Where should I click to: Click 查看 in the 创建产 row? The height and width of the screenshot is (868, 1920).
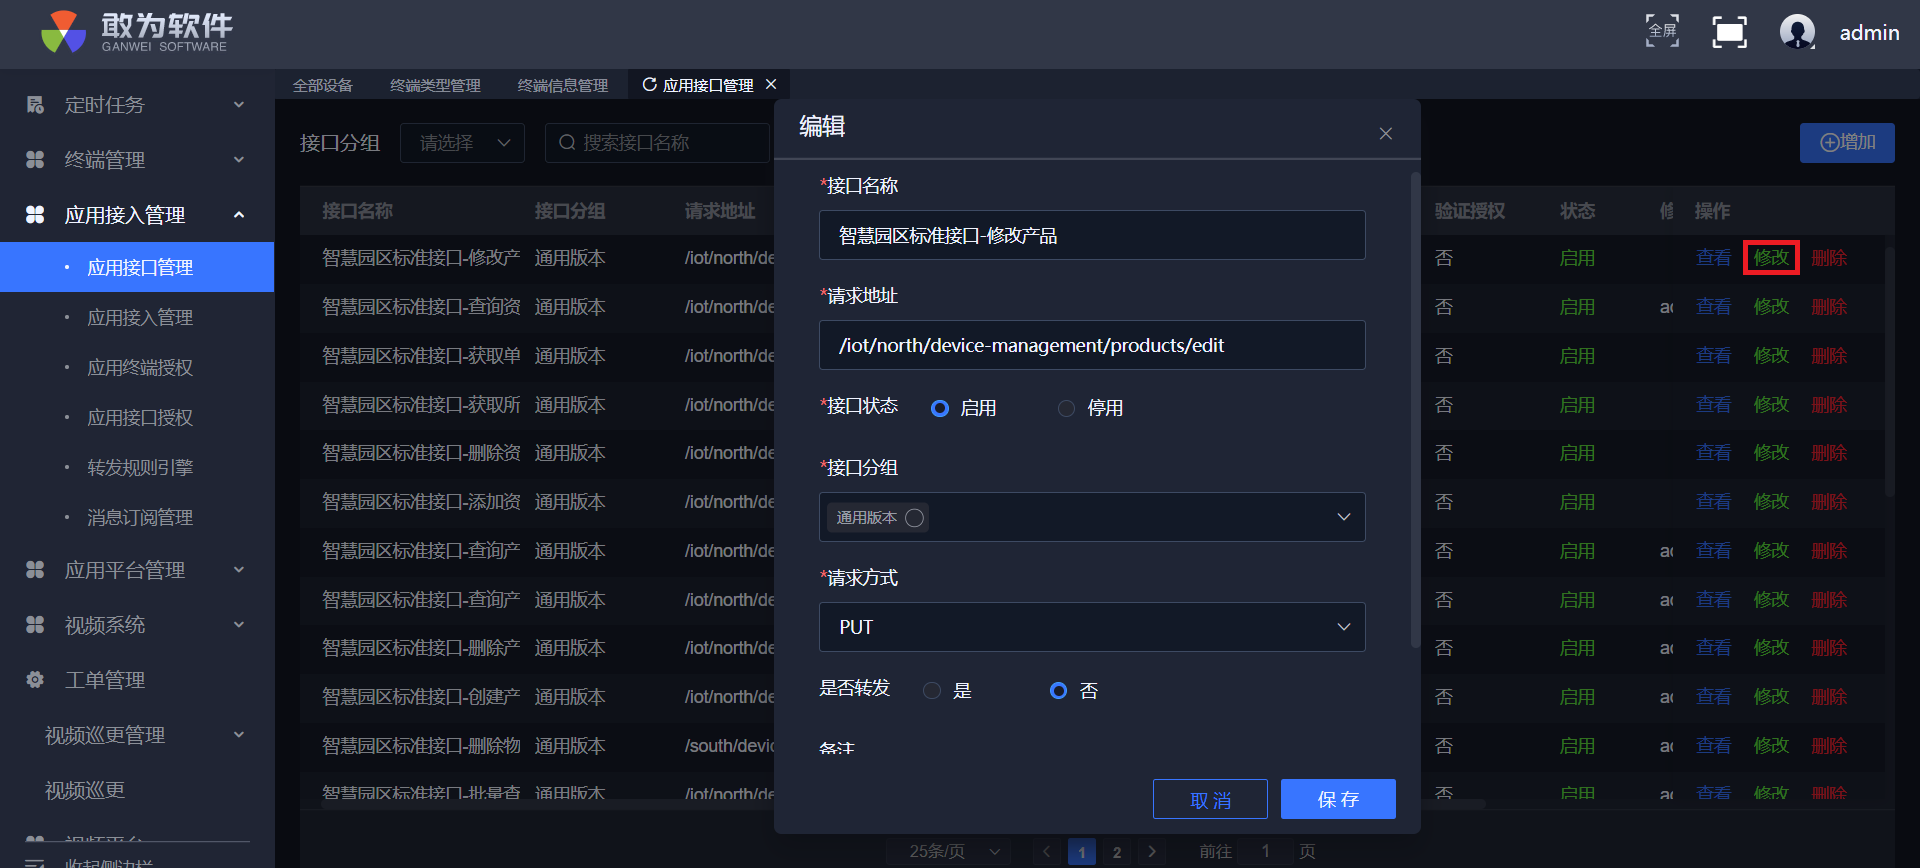(x=1713, y=697)
